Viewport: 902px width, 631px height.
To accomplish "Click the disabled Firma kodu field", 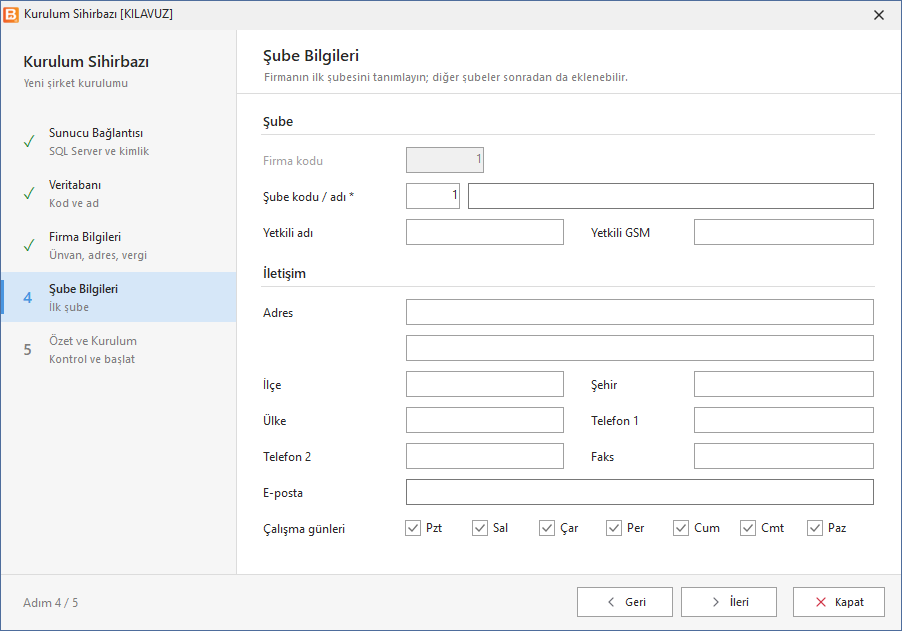I will coord(445,160).
